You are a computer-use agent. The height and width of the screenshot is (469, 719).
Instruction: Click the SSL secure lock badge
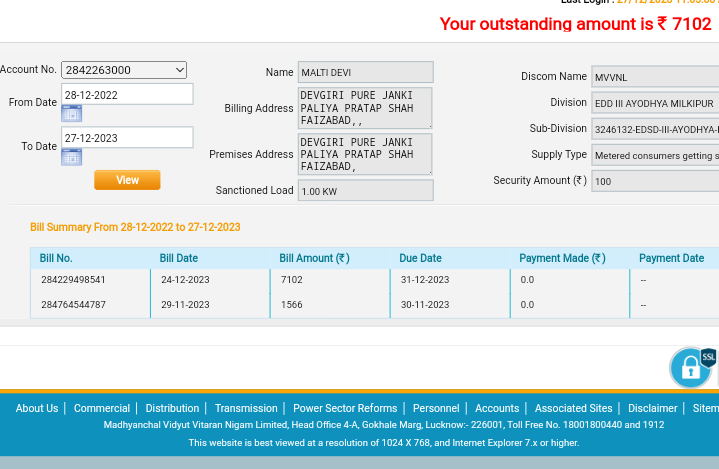693,367
